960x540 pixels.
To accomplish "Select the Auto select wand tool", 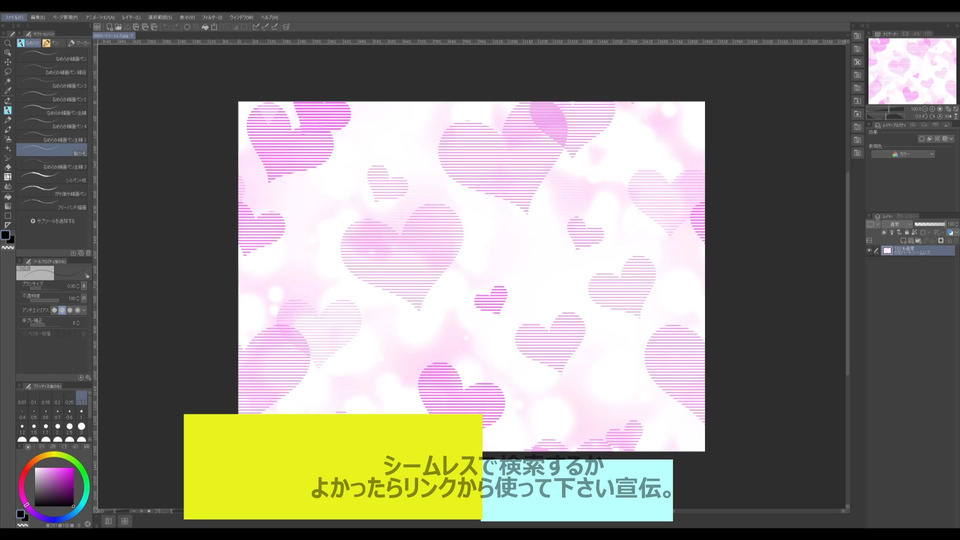I will click(x=7, y=81).
